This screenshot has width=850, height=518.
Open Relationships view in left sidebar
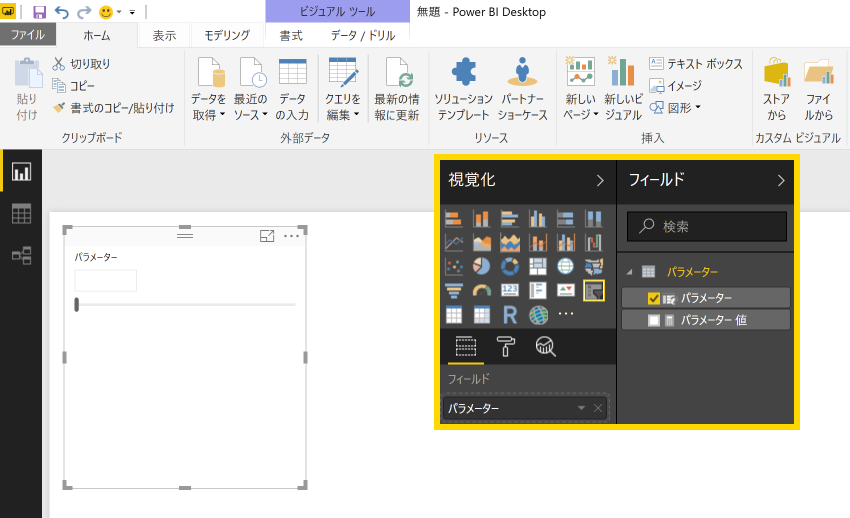pos(21,255)
